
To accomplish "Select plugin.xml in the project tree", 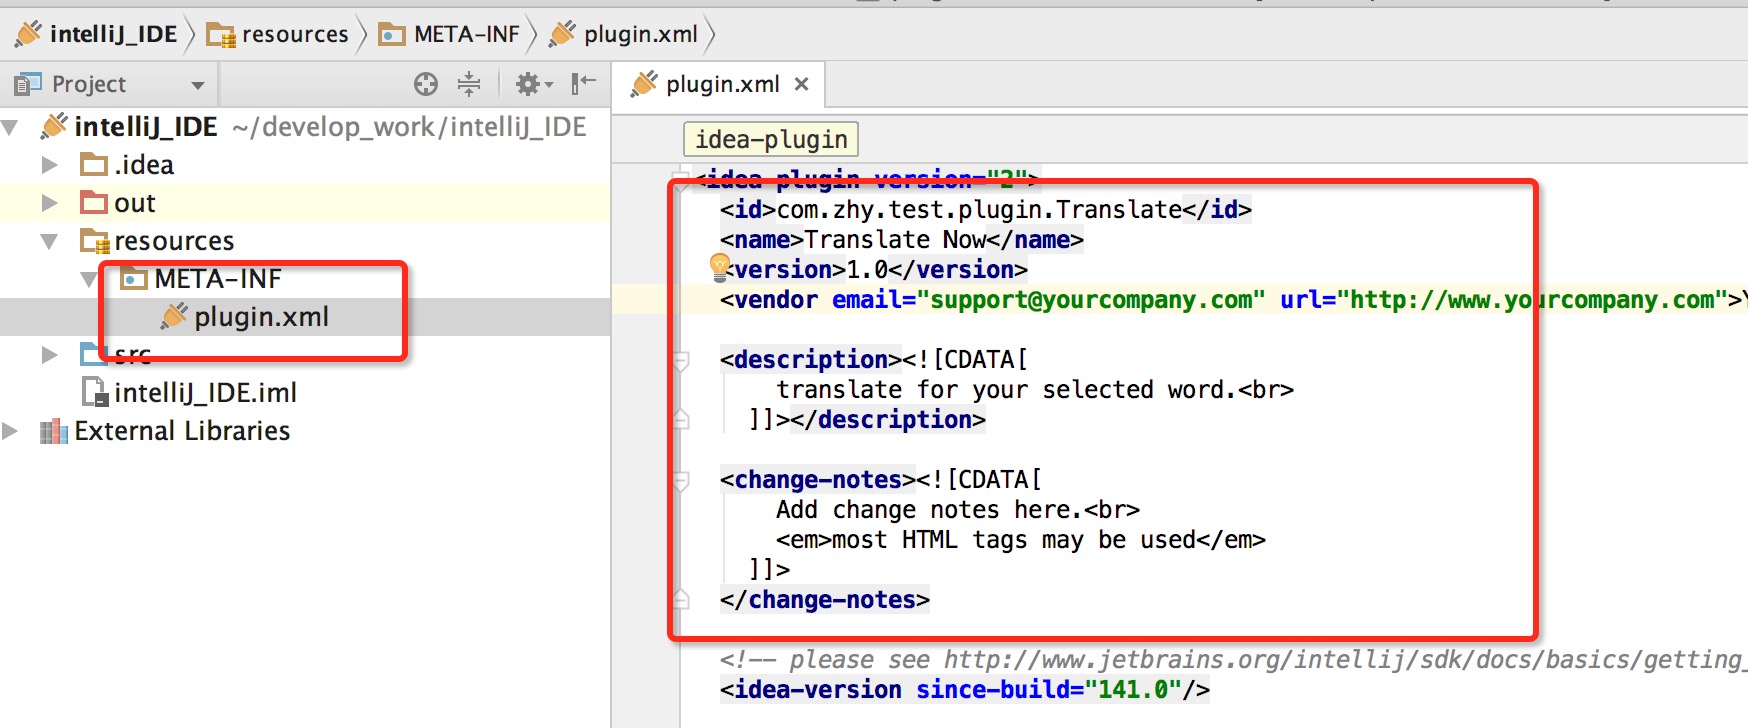I will tap(261, 317).
